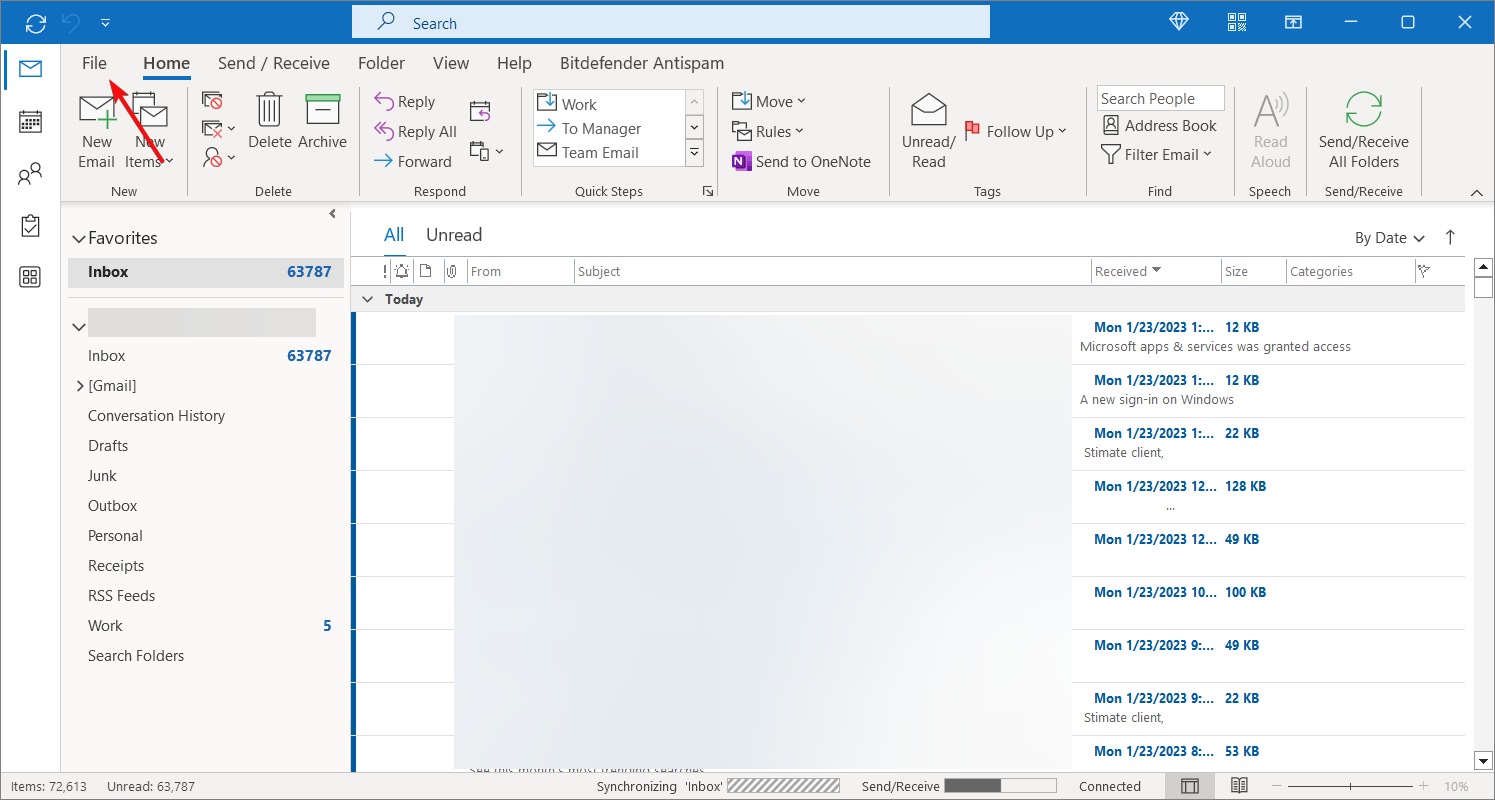Click the diamond premium icon in title bar

1179,22
